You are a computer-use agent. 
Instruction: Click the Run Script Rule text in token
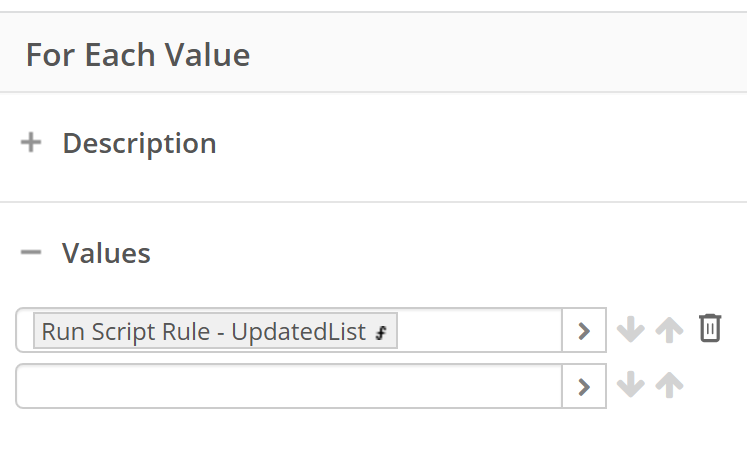(x=126, y=332)
